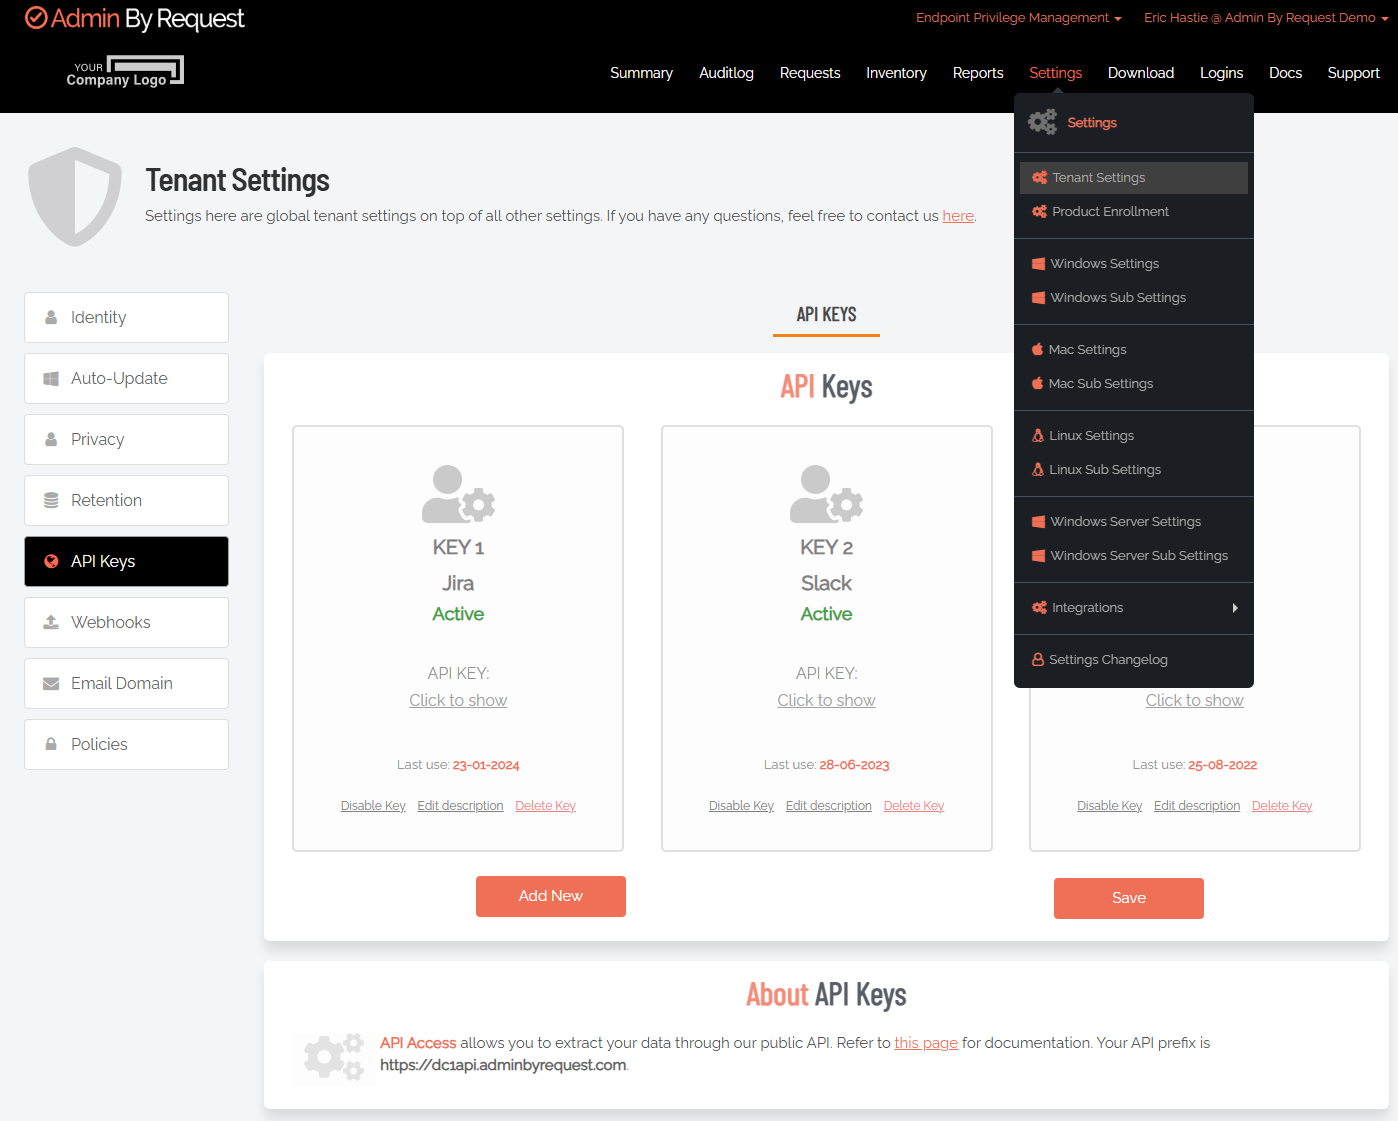Open 'this page' API documentation link

926,1043
